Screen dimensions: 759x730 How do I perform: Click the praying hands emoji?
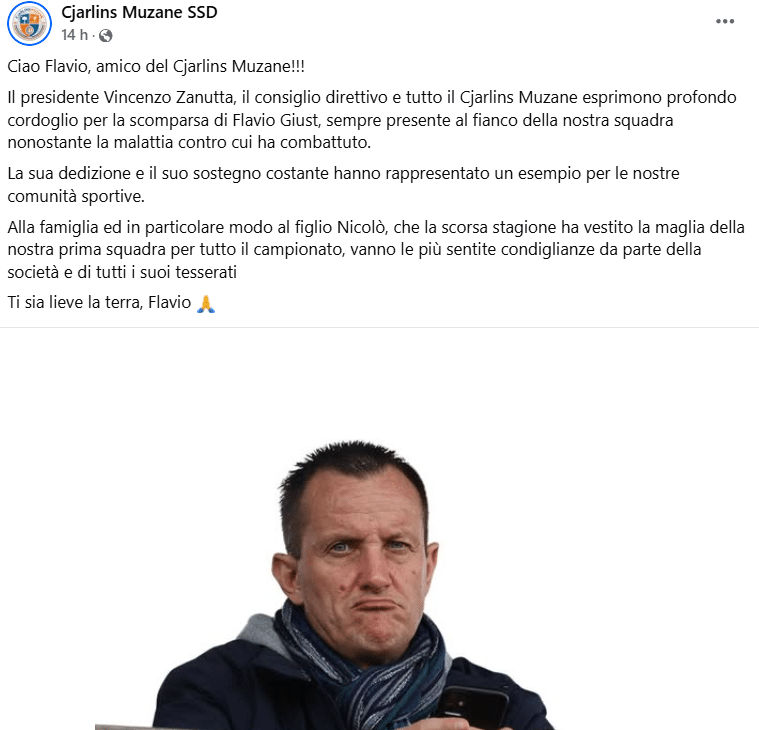click(x=206, y=304)
